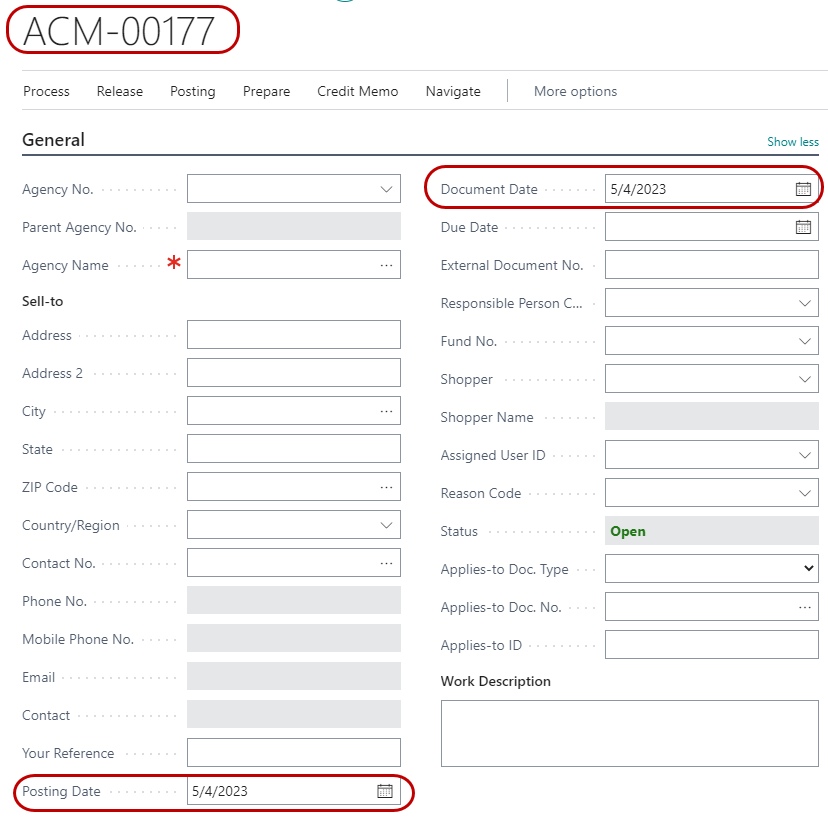Open the Process menu

(46, 91)
